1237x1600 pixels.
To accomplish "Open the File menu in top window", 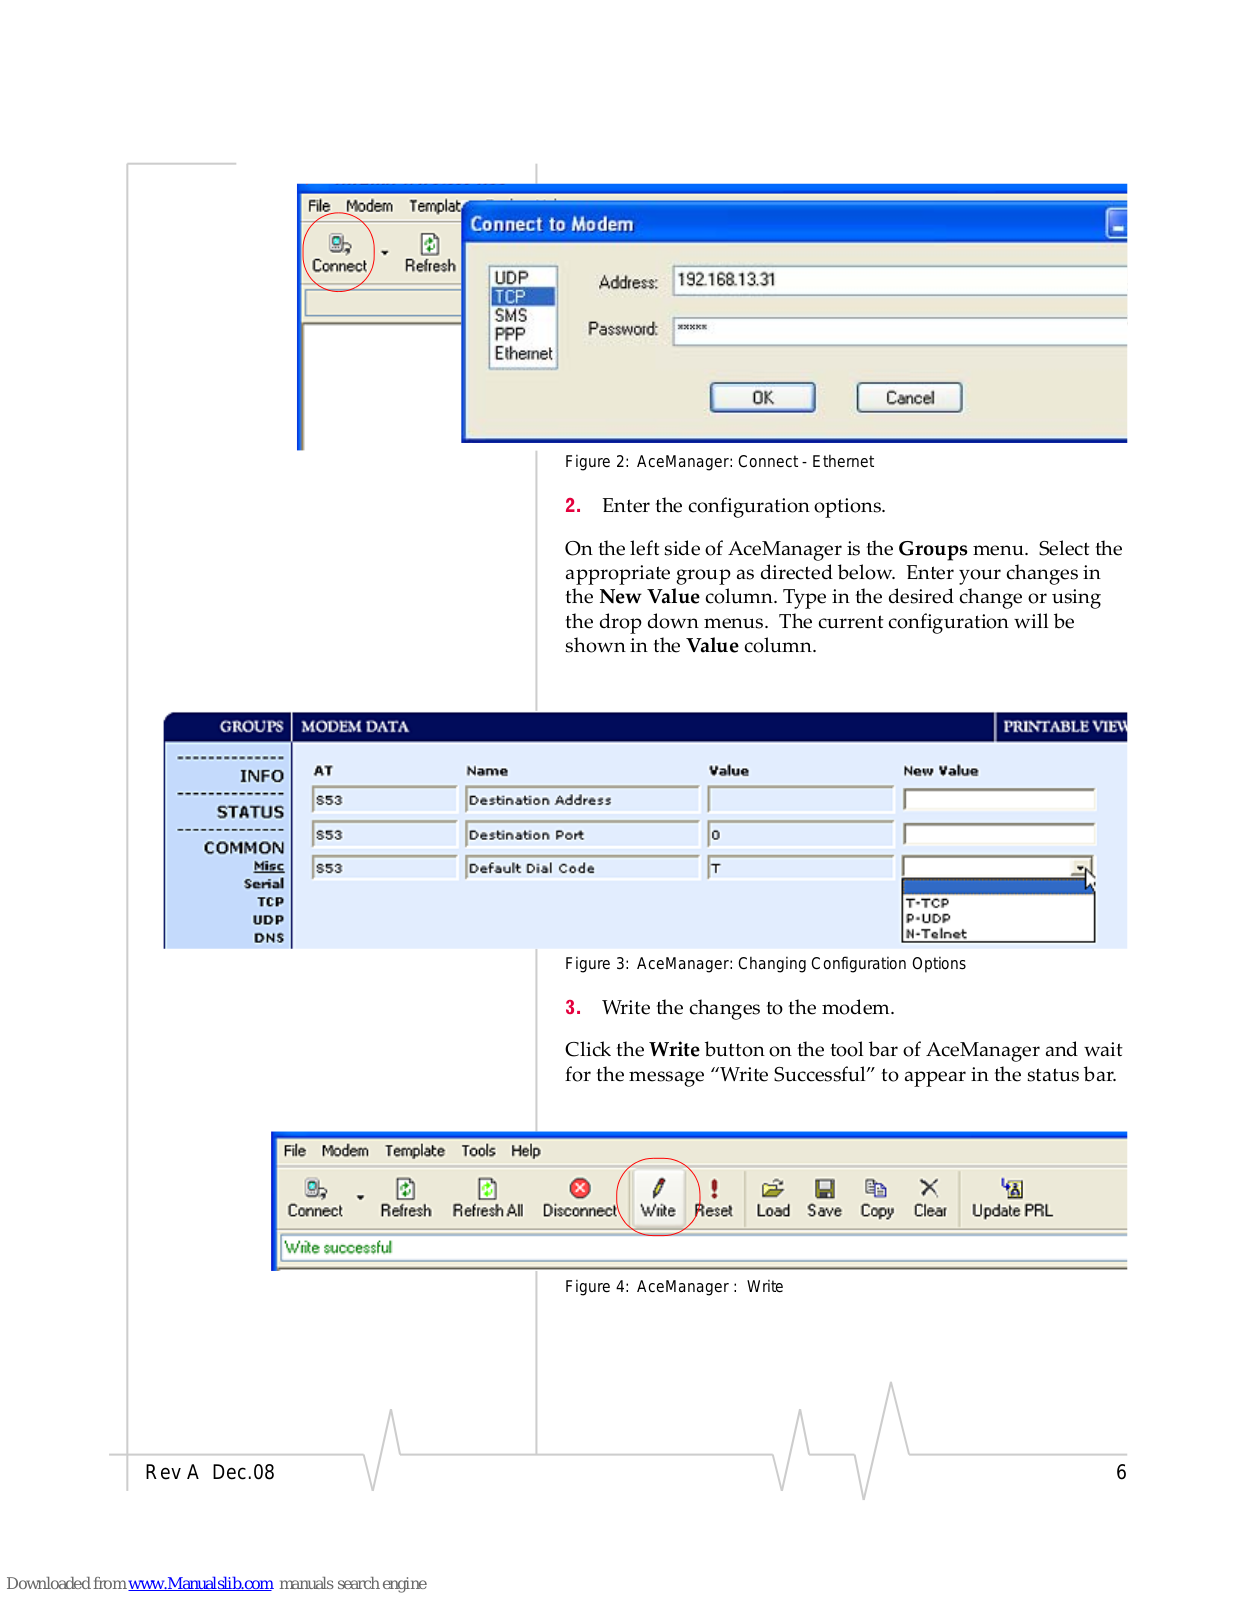I will pyautogui.click(x=319, y=206).
